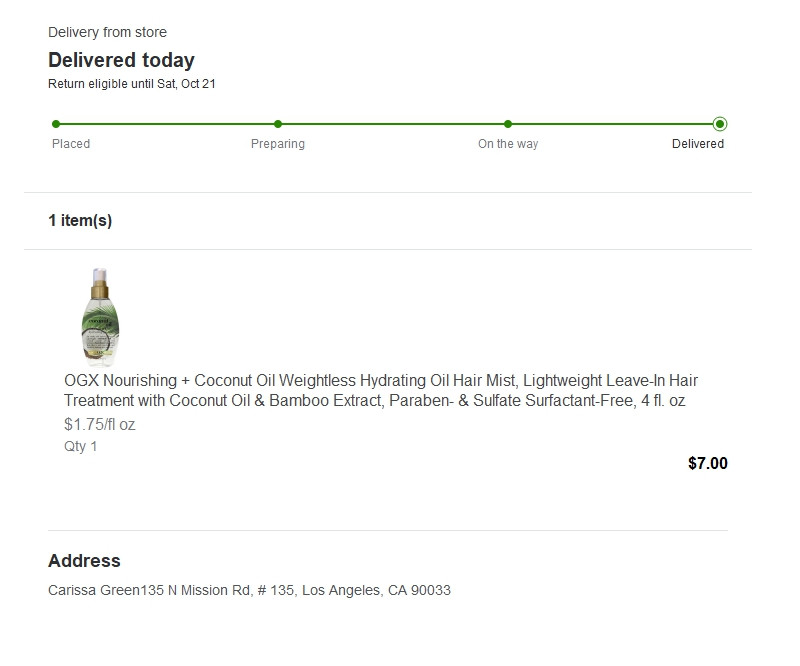Click the Preparing status label

[278, 144]
